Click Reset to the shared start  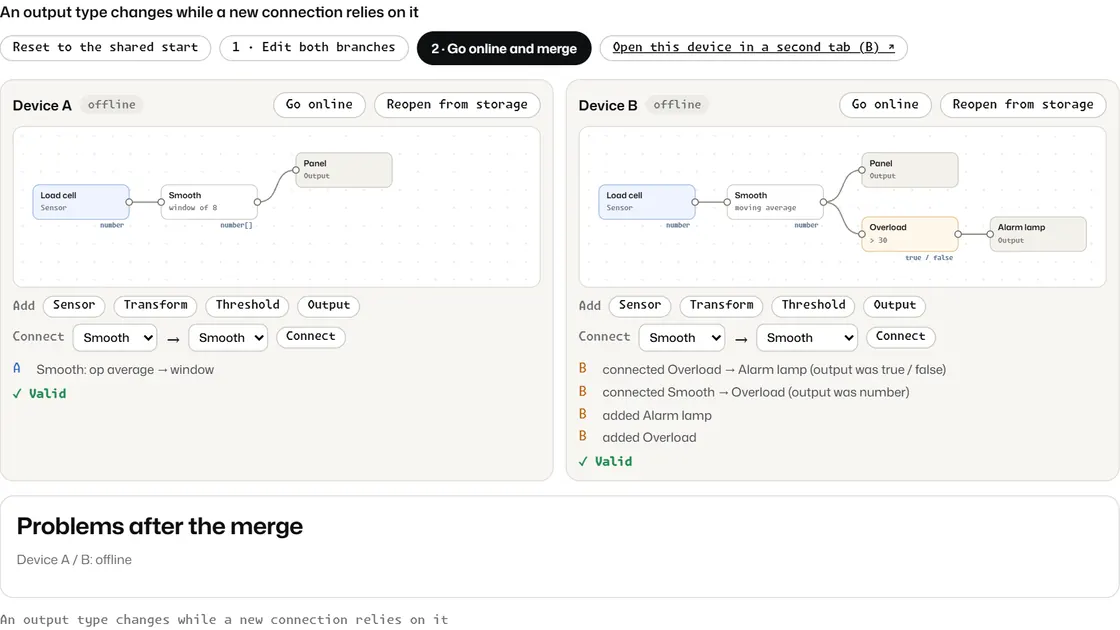[x=105, y=47]
